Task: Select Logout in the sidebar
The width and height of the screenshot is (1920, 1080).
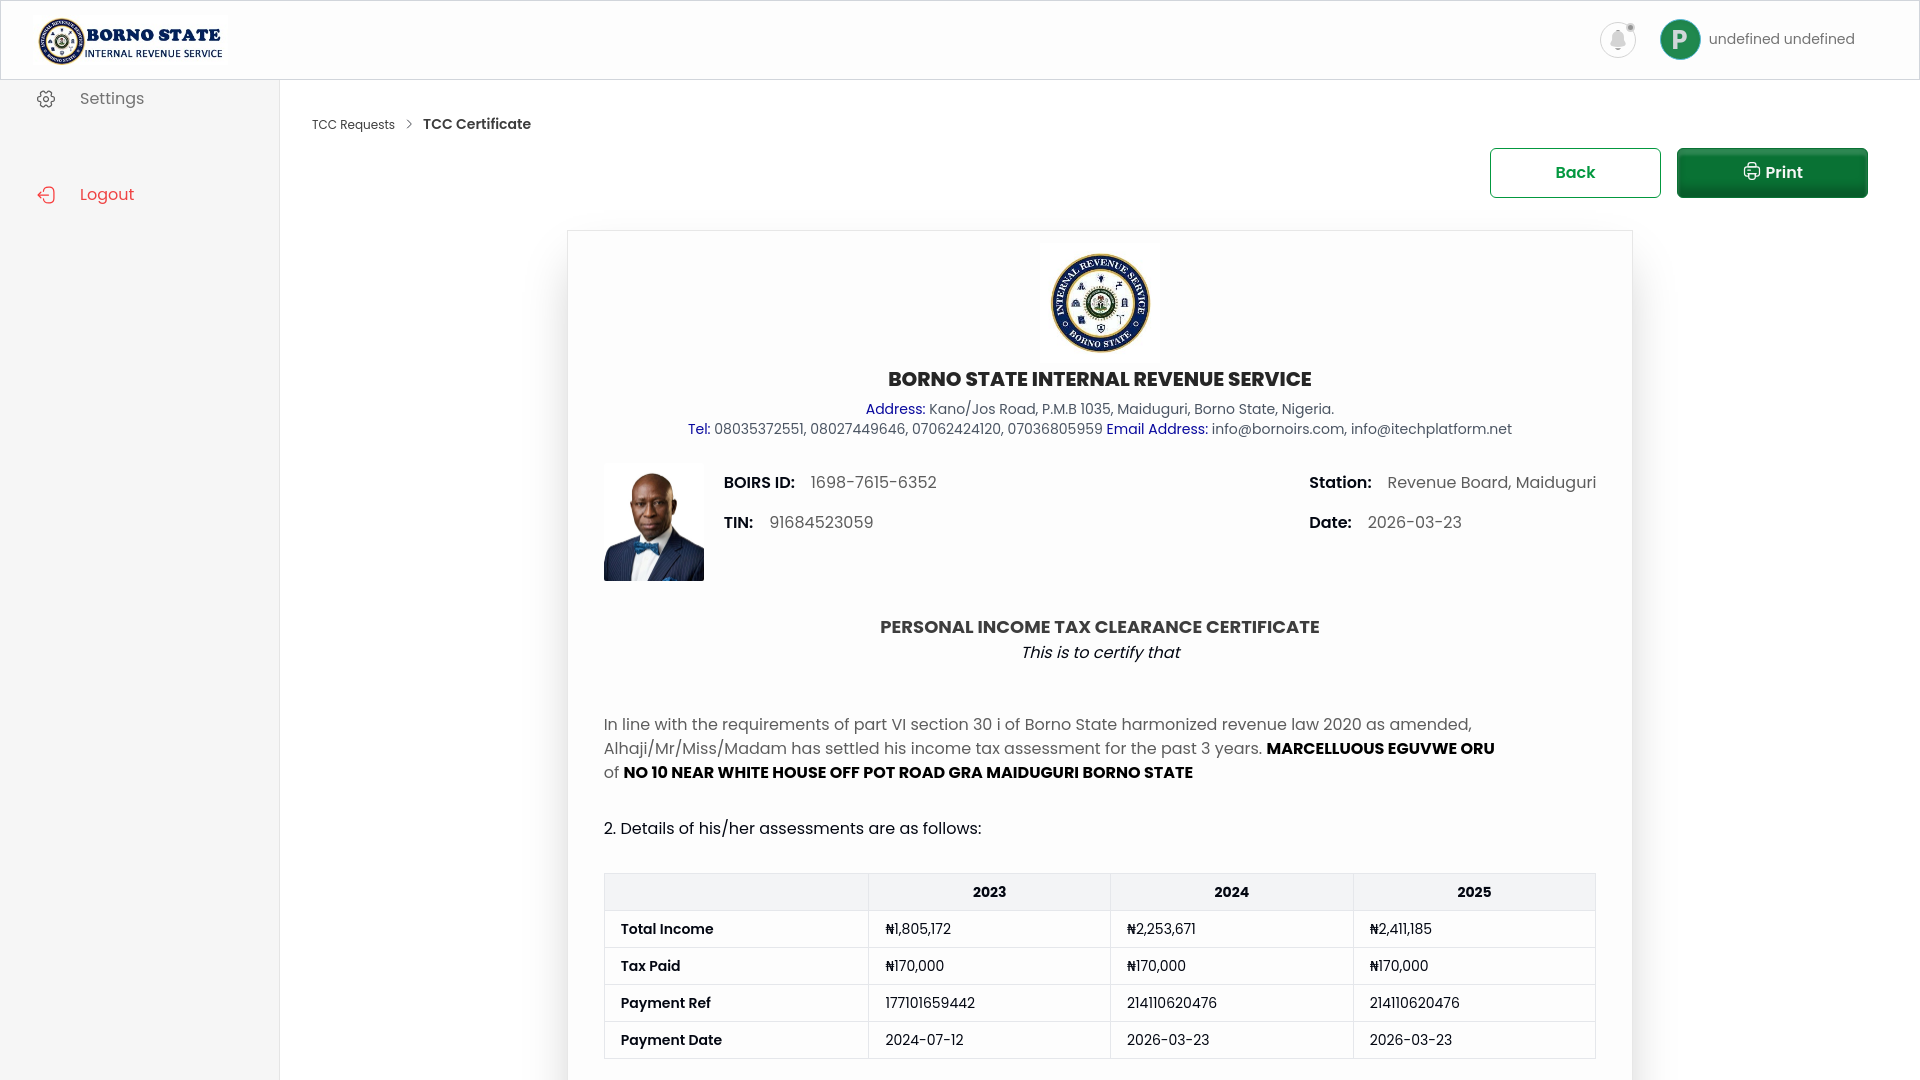Action: (x=107, y=195)
